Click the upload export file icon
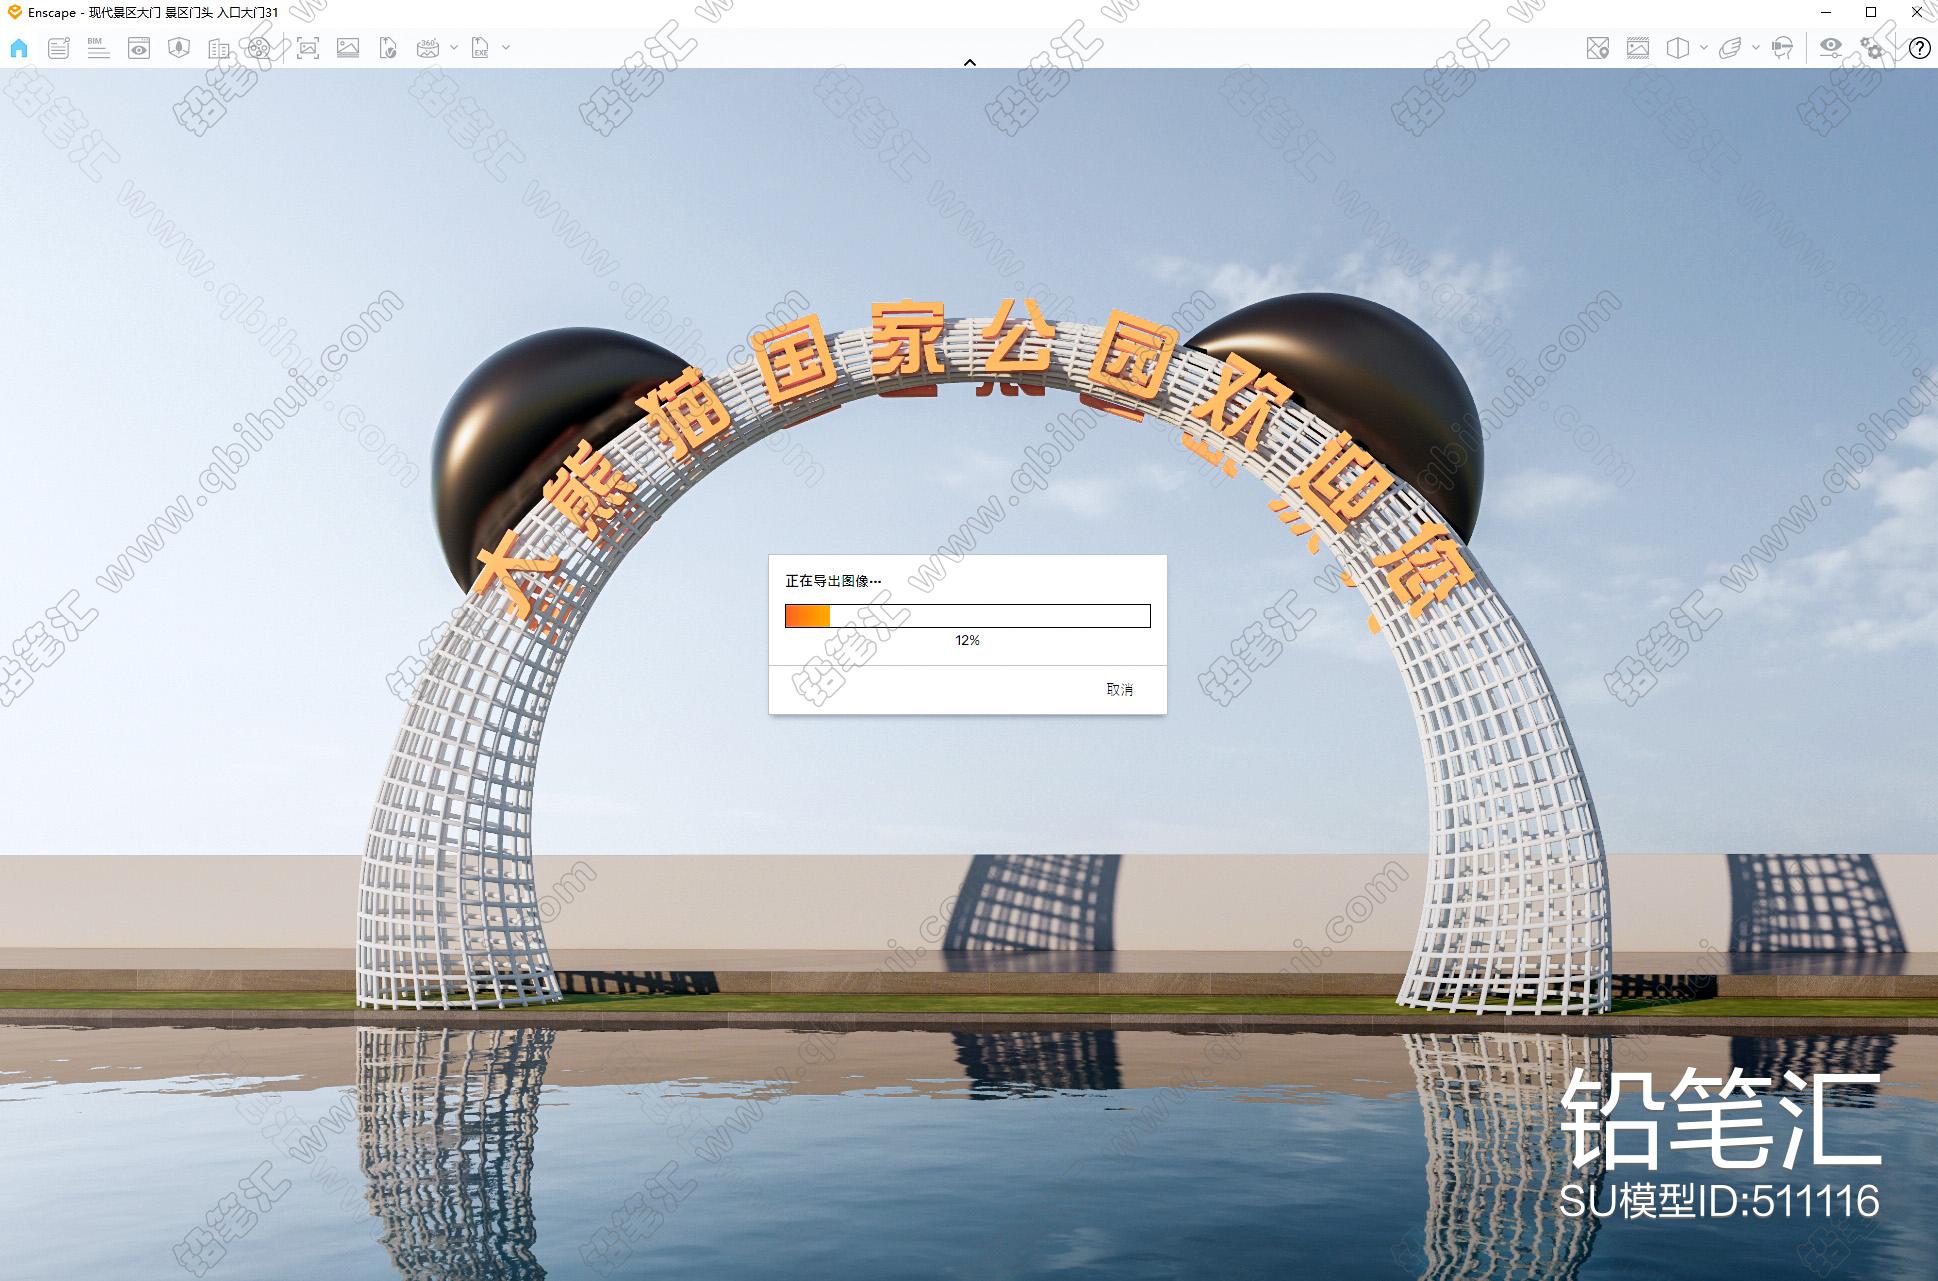1938x1281 pixels. point(388,48)
